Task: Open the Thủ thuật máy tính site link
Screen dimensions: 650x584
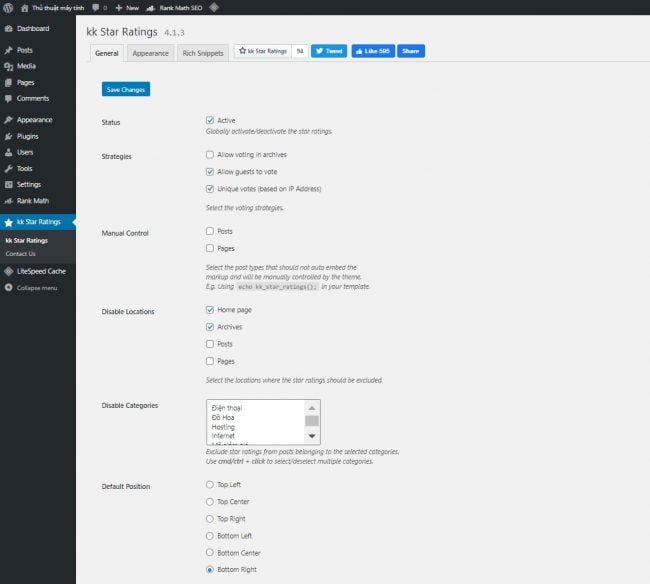Action: (x=58, y=8)
